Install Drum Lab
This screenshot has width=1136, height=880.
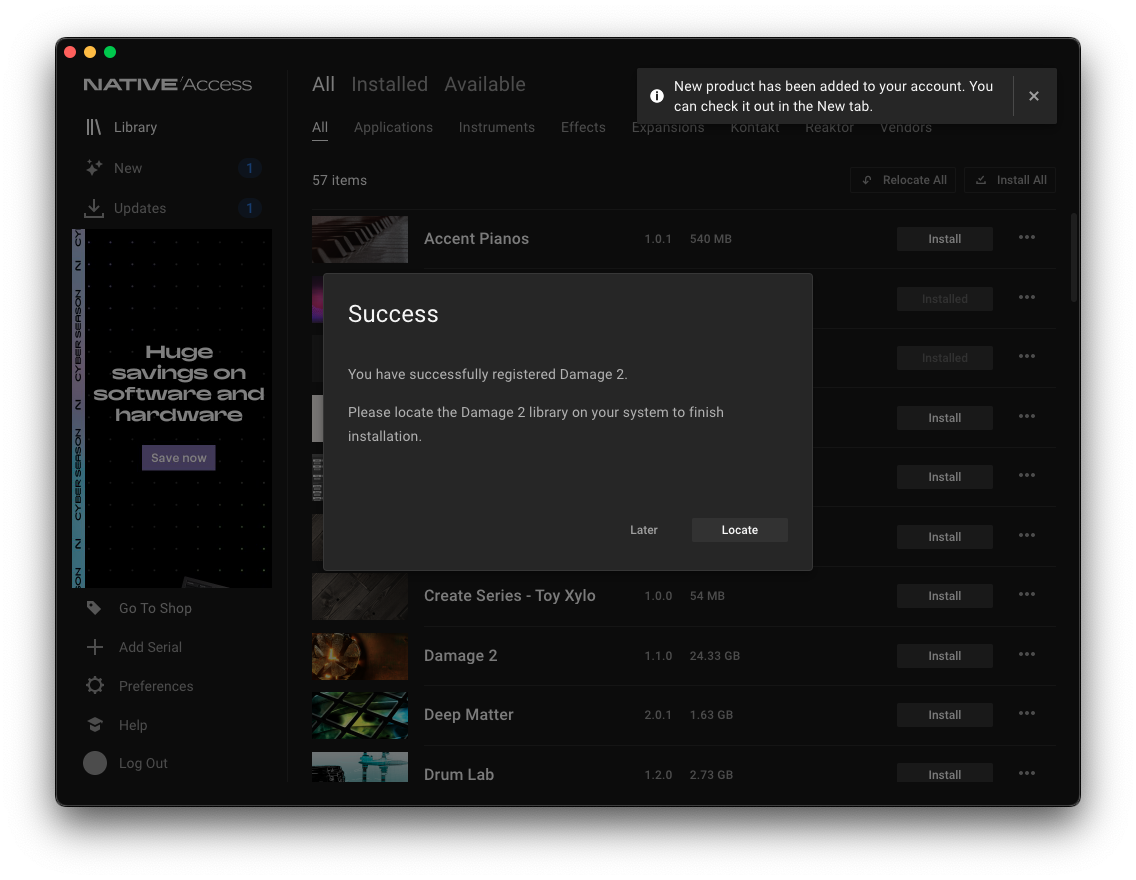(945, 773)
